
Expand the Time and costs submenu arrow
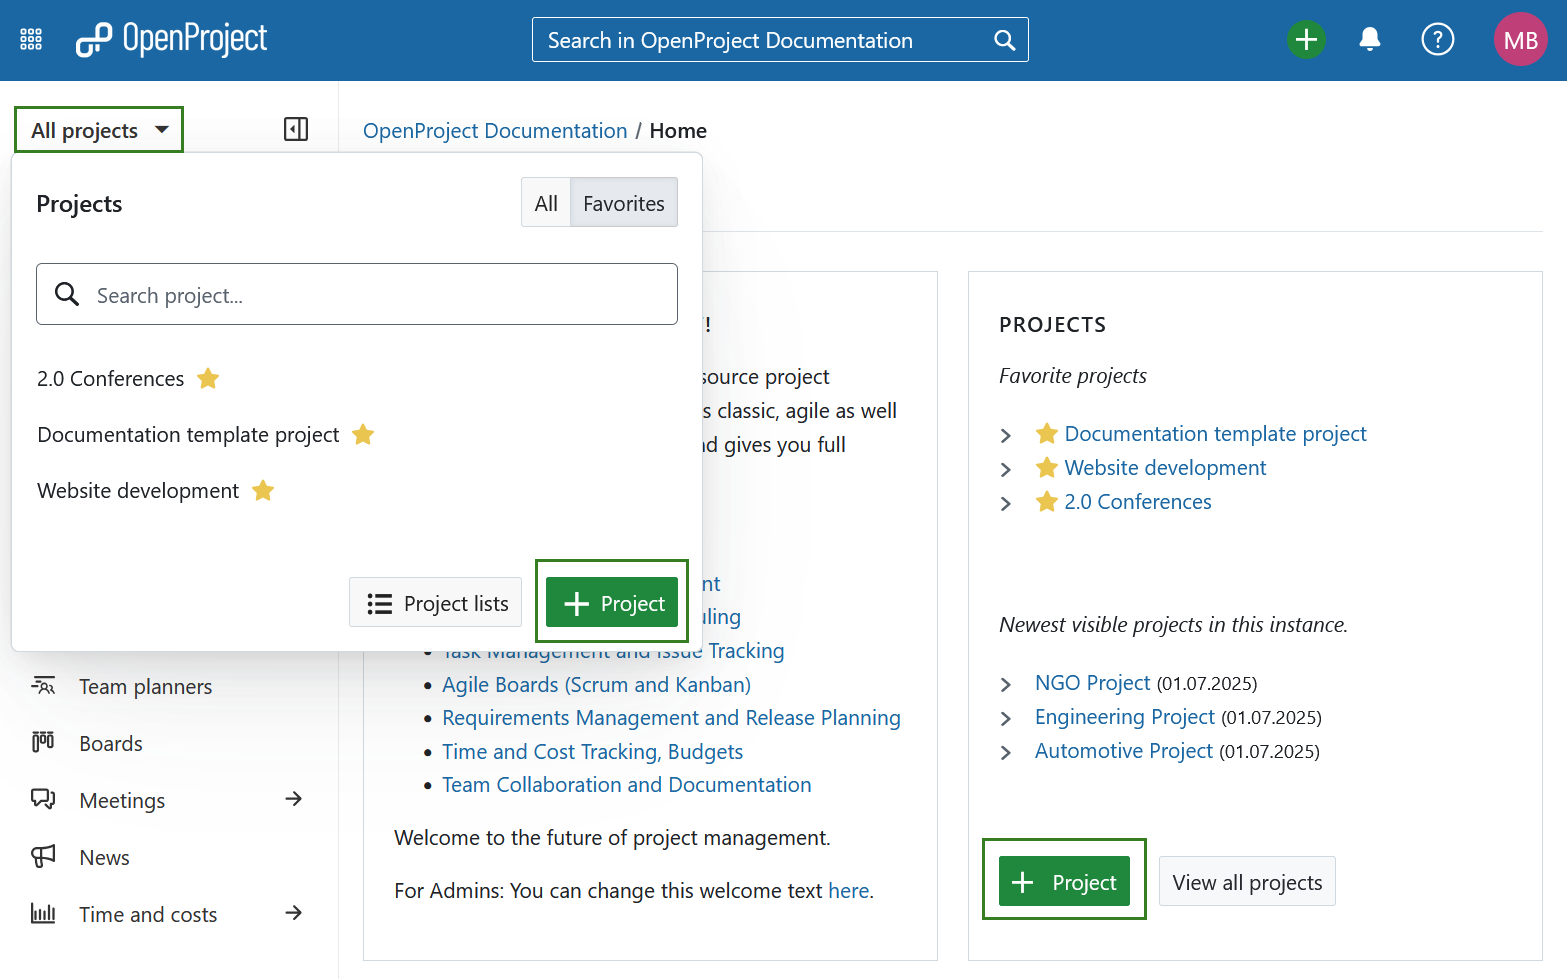click(293, 913)
